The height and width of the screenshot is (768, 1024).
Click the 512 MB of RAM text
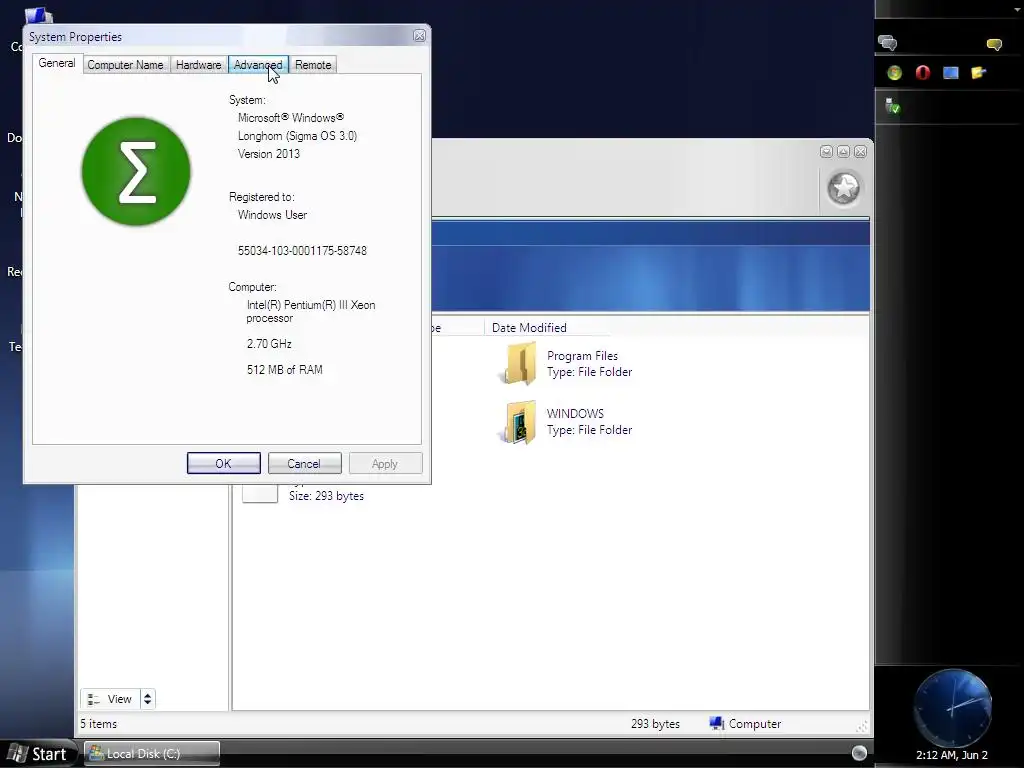coord(285,370)
